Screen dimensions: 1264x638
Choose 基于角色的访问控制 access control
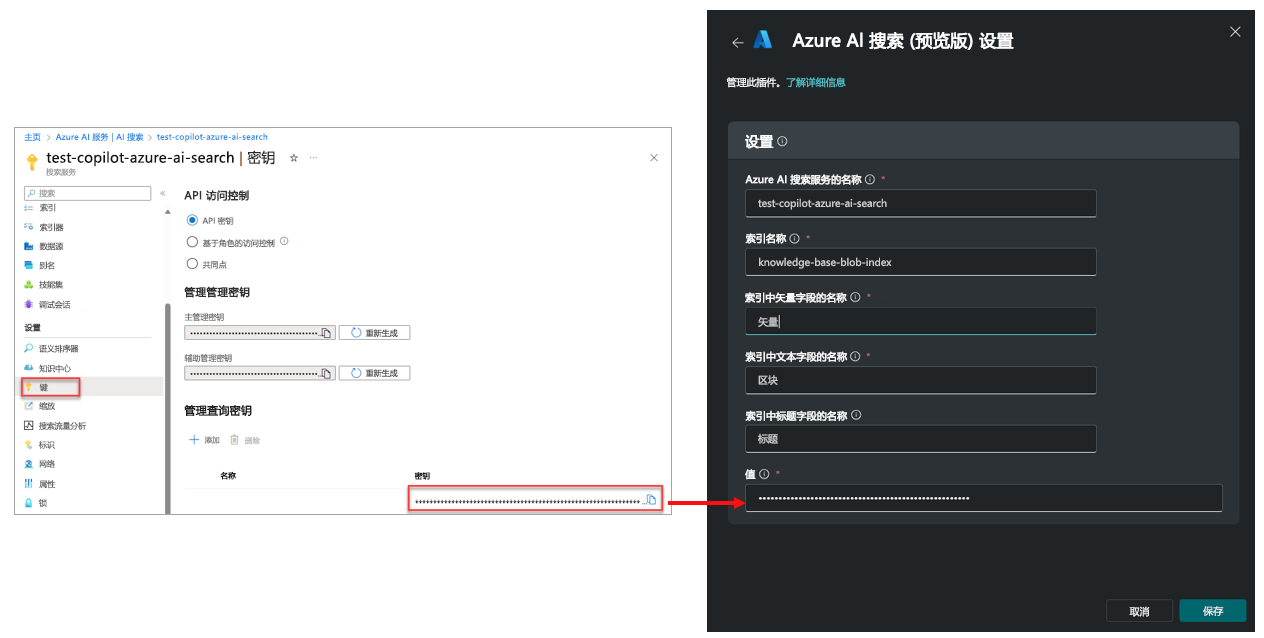(x=190, y=241)
